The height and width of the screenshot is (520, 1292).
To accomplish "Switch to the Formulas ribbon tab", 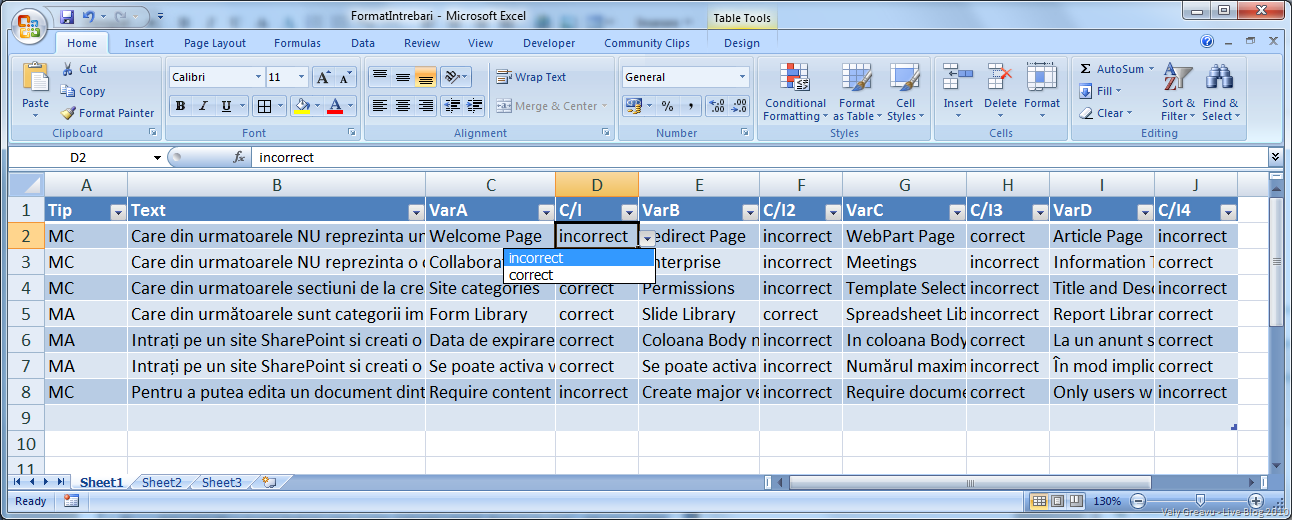I will point(297,43).
